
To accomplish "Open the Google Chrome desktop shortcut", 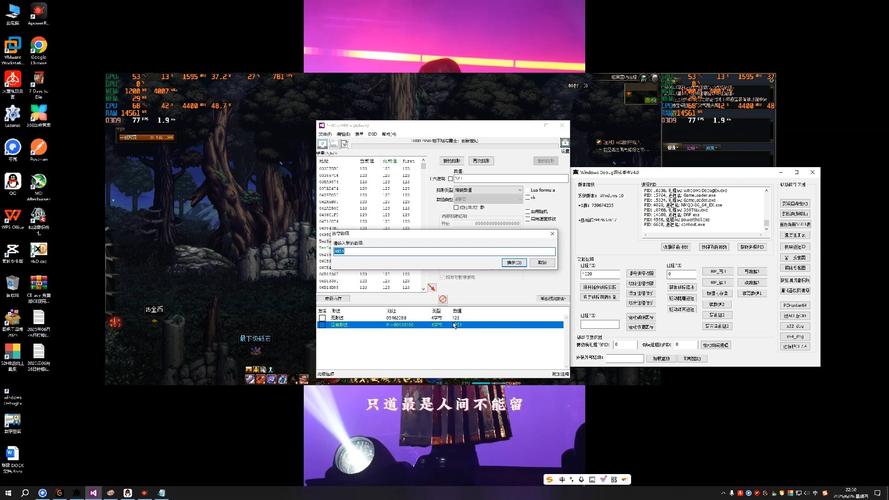I will click(39, 46).
